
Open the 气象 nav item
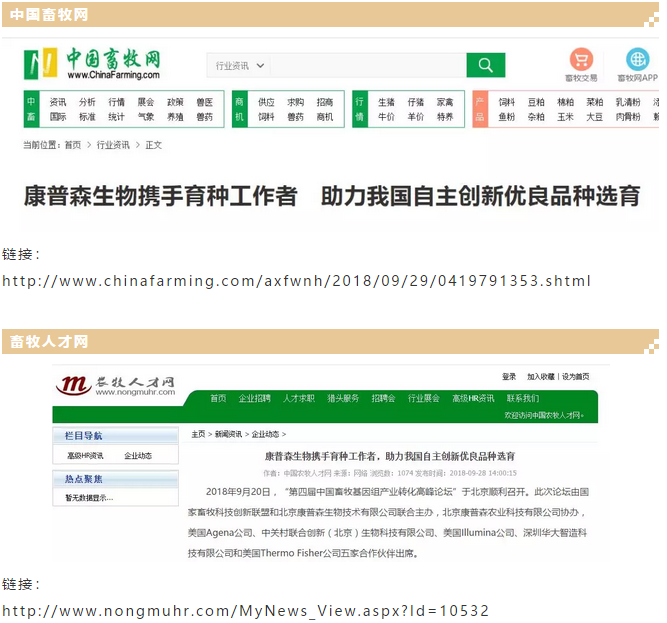point(146,117)
